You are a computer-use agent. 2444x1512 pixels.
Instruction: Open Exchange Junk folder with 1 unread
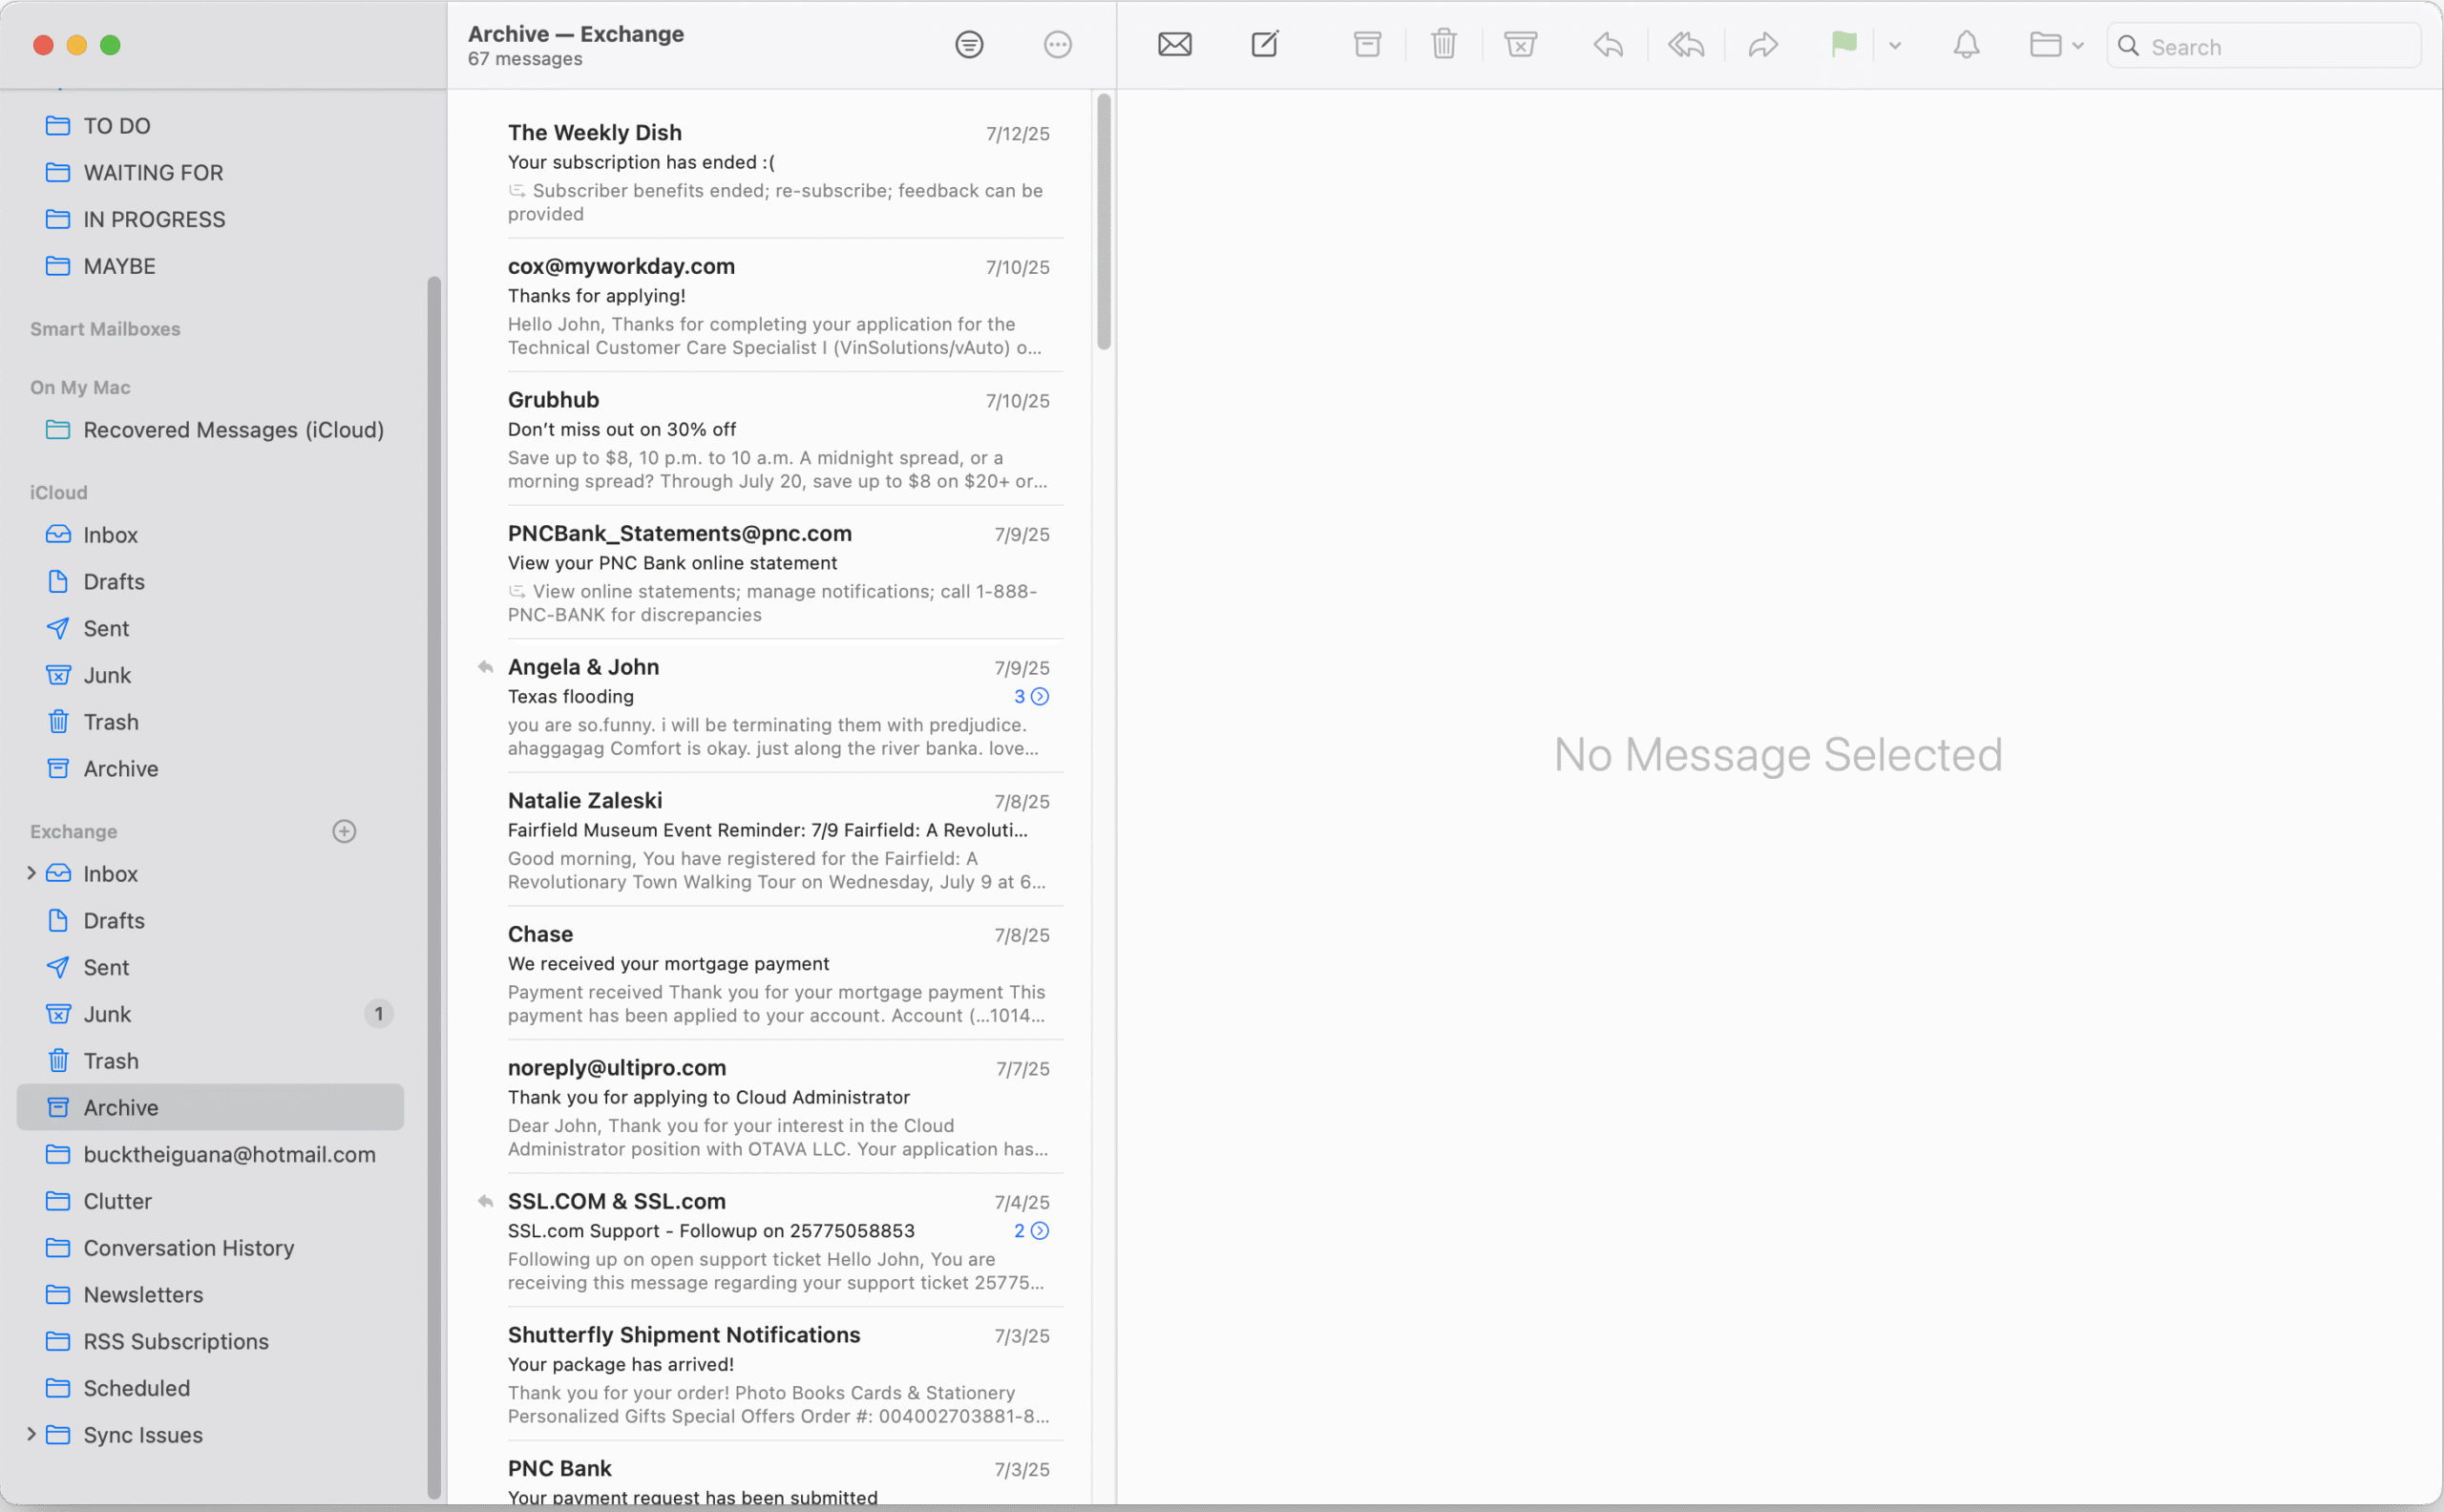[x=210, y=1014]
